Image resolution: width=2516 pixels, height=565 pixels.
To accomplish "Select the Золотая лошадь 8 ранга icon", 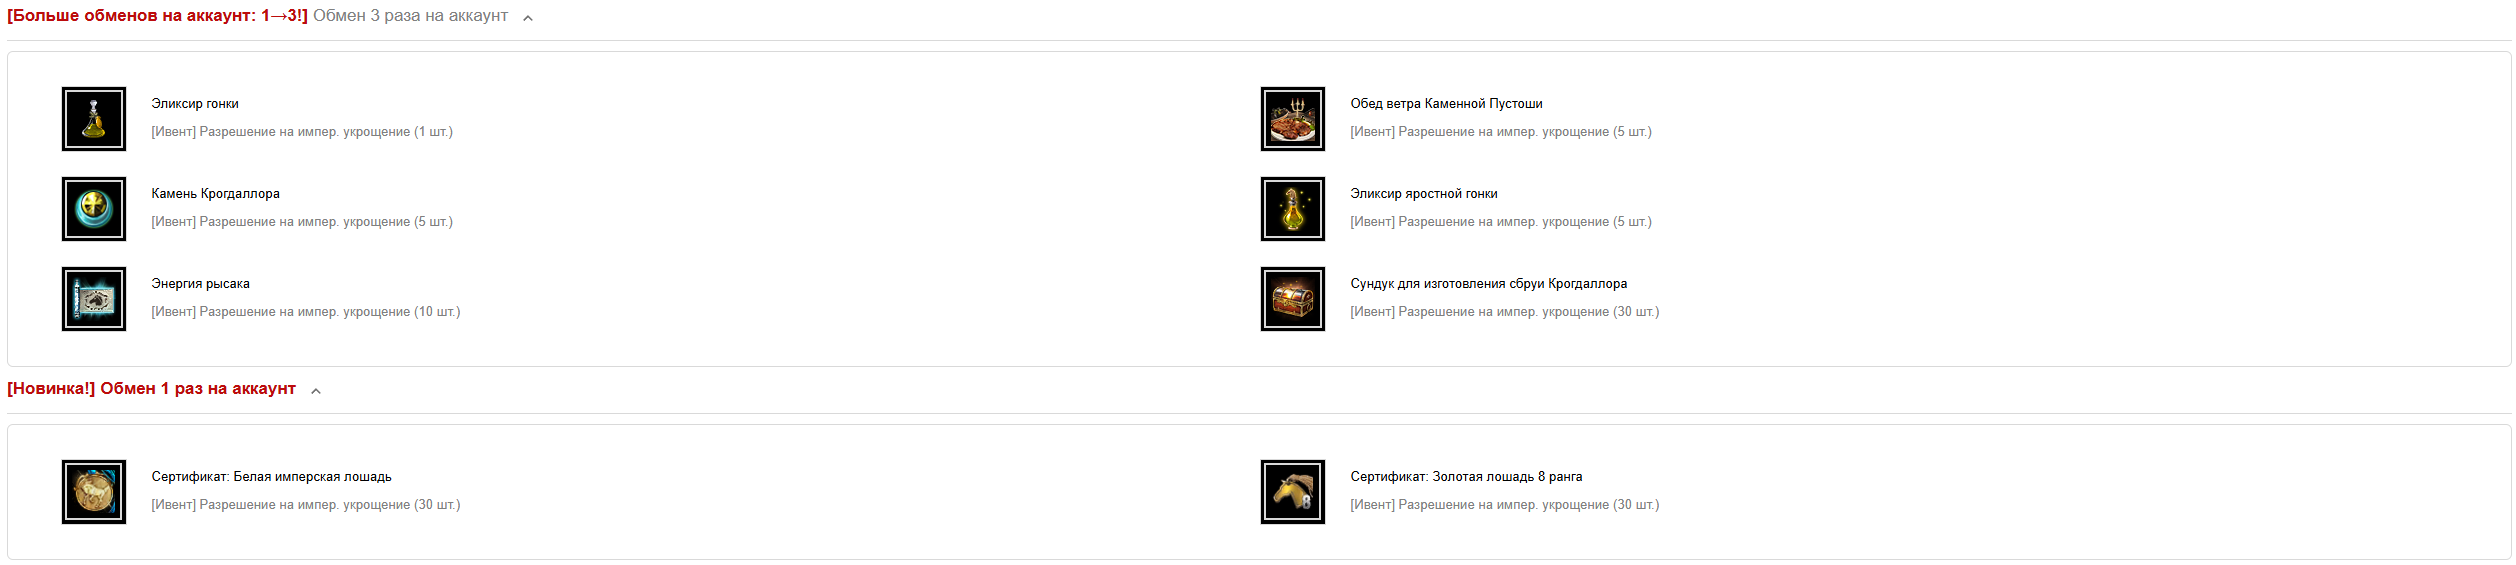I will (x=1293, y=492).
